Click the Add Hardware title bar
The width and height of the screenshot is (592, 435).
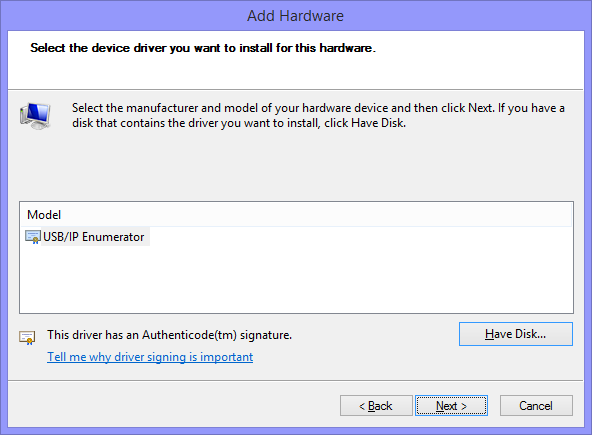[x=296, y=16]
